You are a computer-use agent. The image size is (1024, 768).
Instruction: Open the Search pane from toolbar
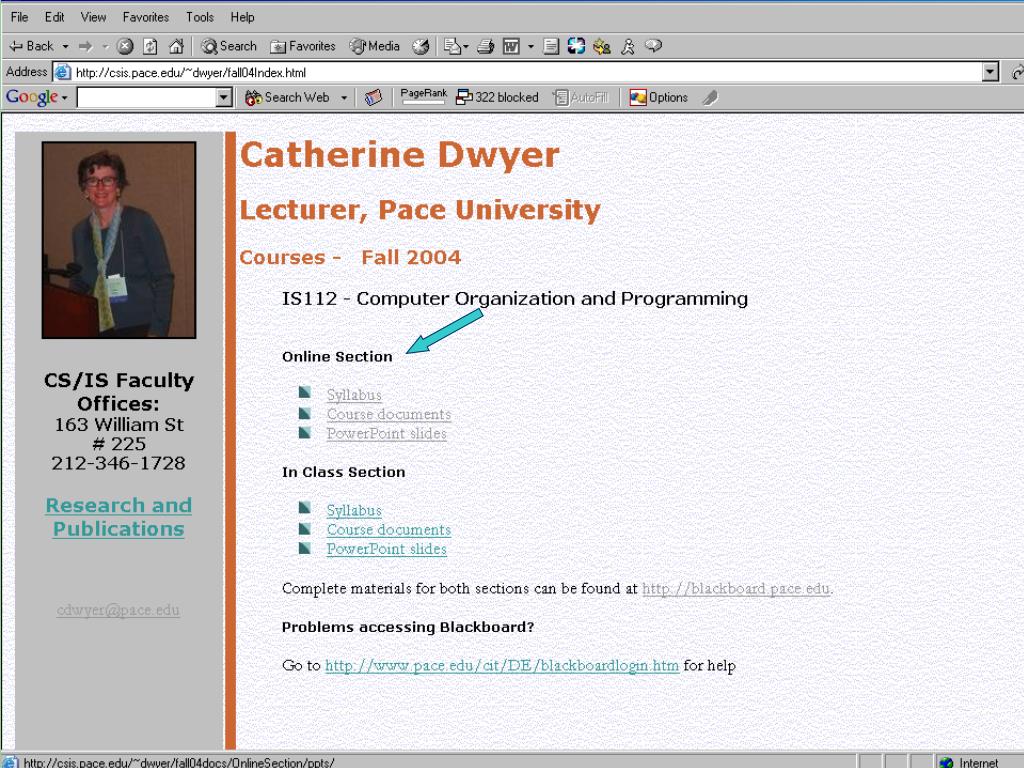click(229, 46)
